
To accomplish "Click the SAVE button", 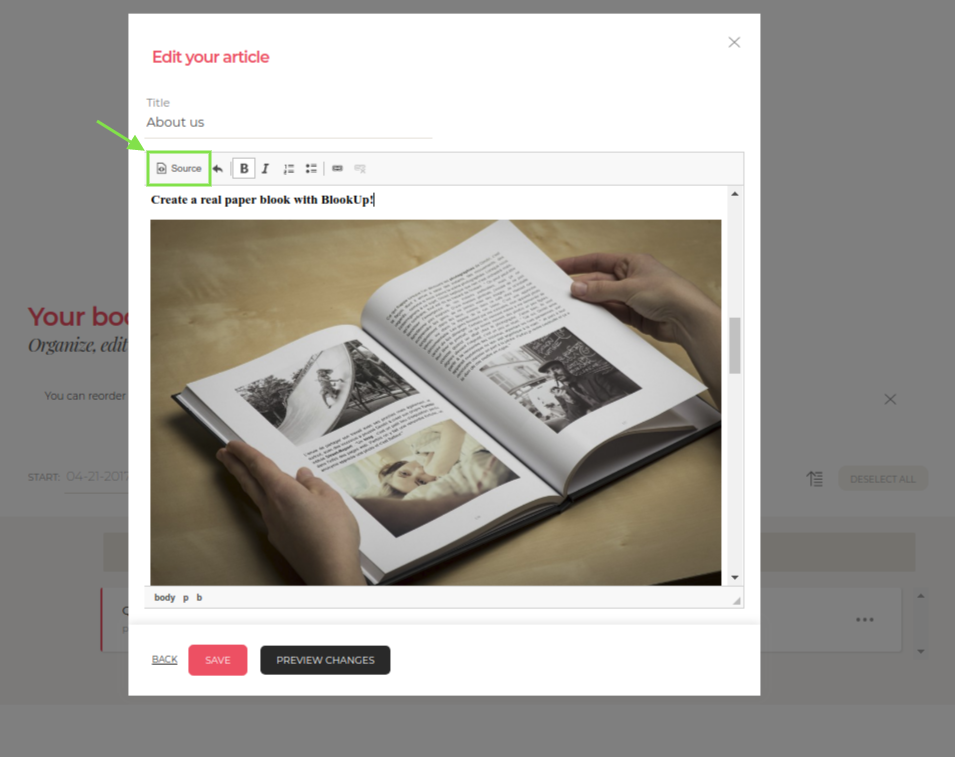I will [217, 660].
